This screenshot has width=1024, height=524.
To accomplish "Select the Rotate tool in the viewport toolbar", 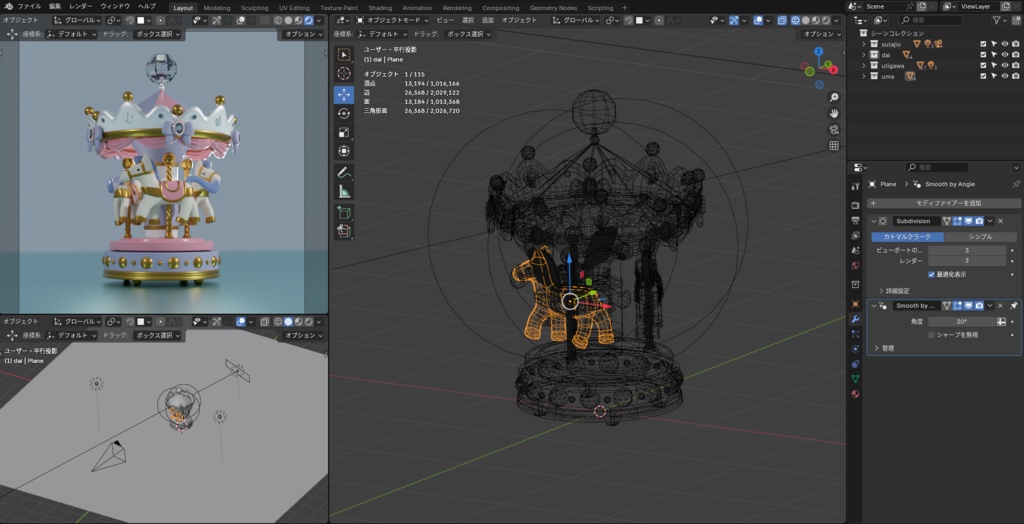I will pyautogui.click(x=343, y=113).
